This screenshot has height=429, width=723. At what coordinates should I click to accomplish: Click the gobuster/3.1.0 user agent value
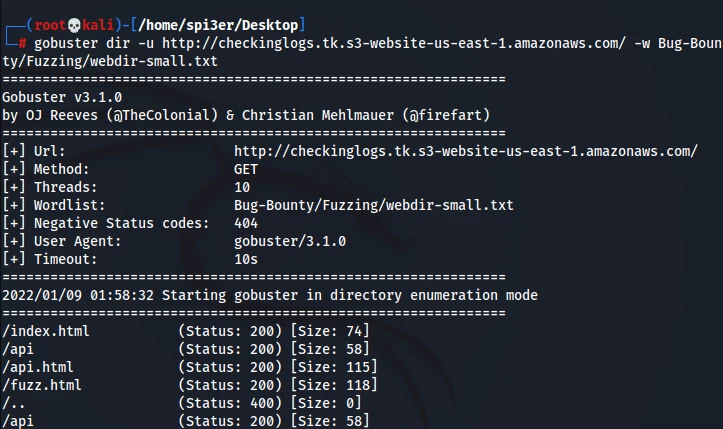tap(289, 241)
